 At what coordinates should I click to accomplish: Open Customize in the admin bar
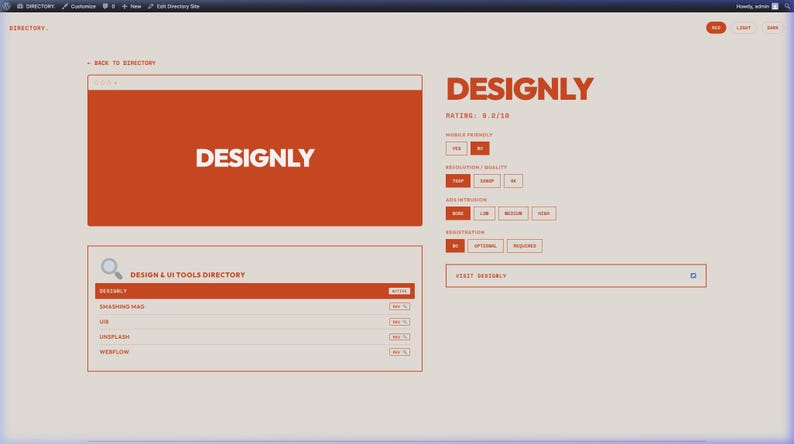79,6
